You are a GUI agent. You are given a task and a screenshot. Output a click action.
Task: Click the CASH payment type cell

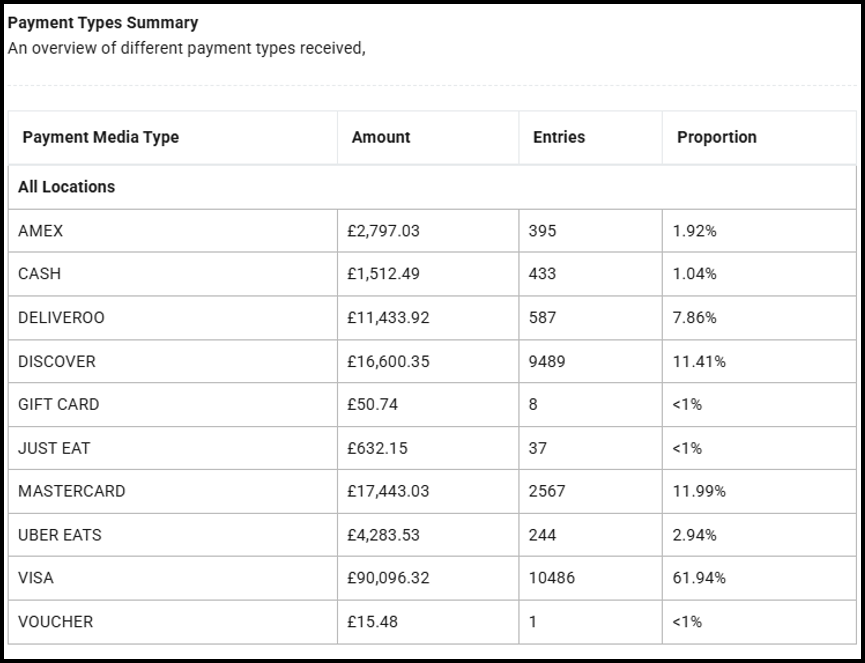[x=40, y=274]
